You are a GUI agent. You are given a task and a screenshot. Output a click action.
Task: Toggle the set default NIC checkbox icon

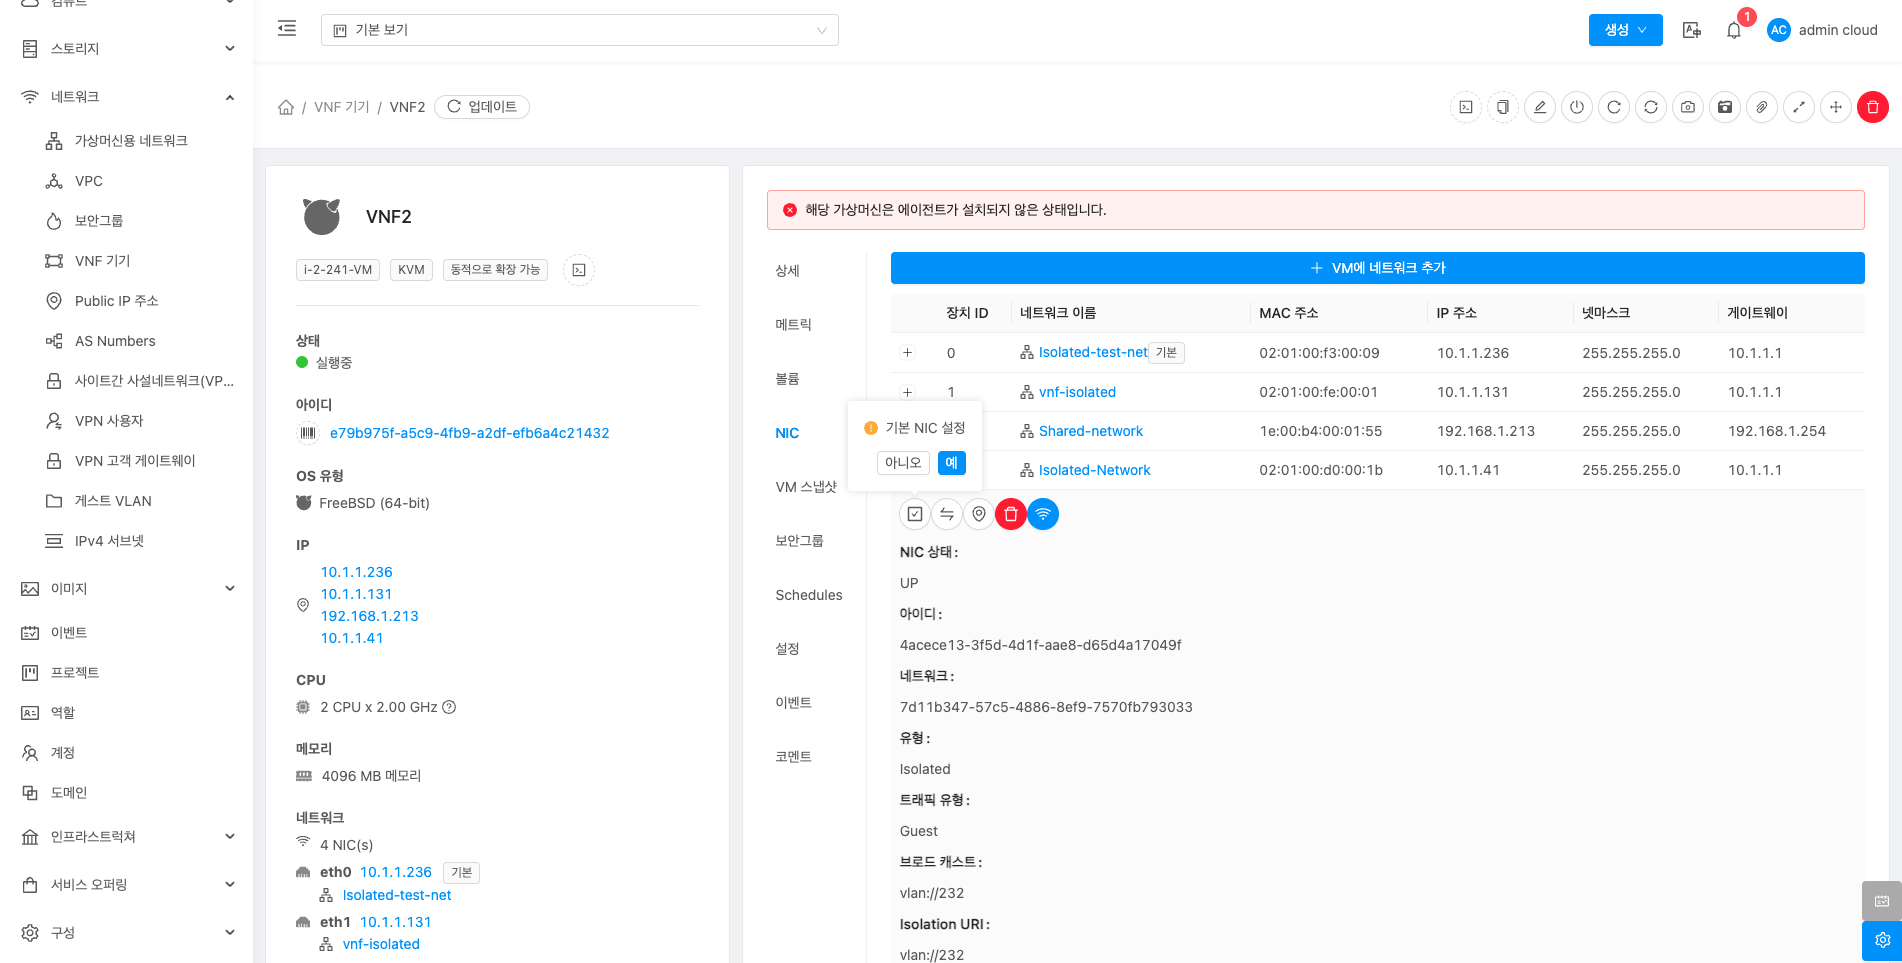tap(915, 514)
